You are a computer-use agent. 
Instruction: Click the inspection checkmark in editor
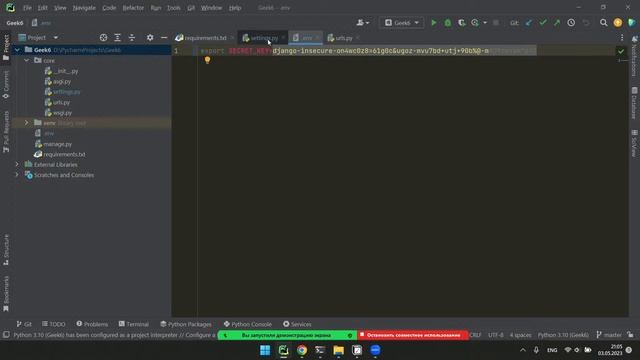tap(621, 51)
